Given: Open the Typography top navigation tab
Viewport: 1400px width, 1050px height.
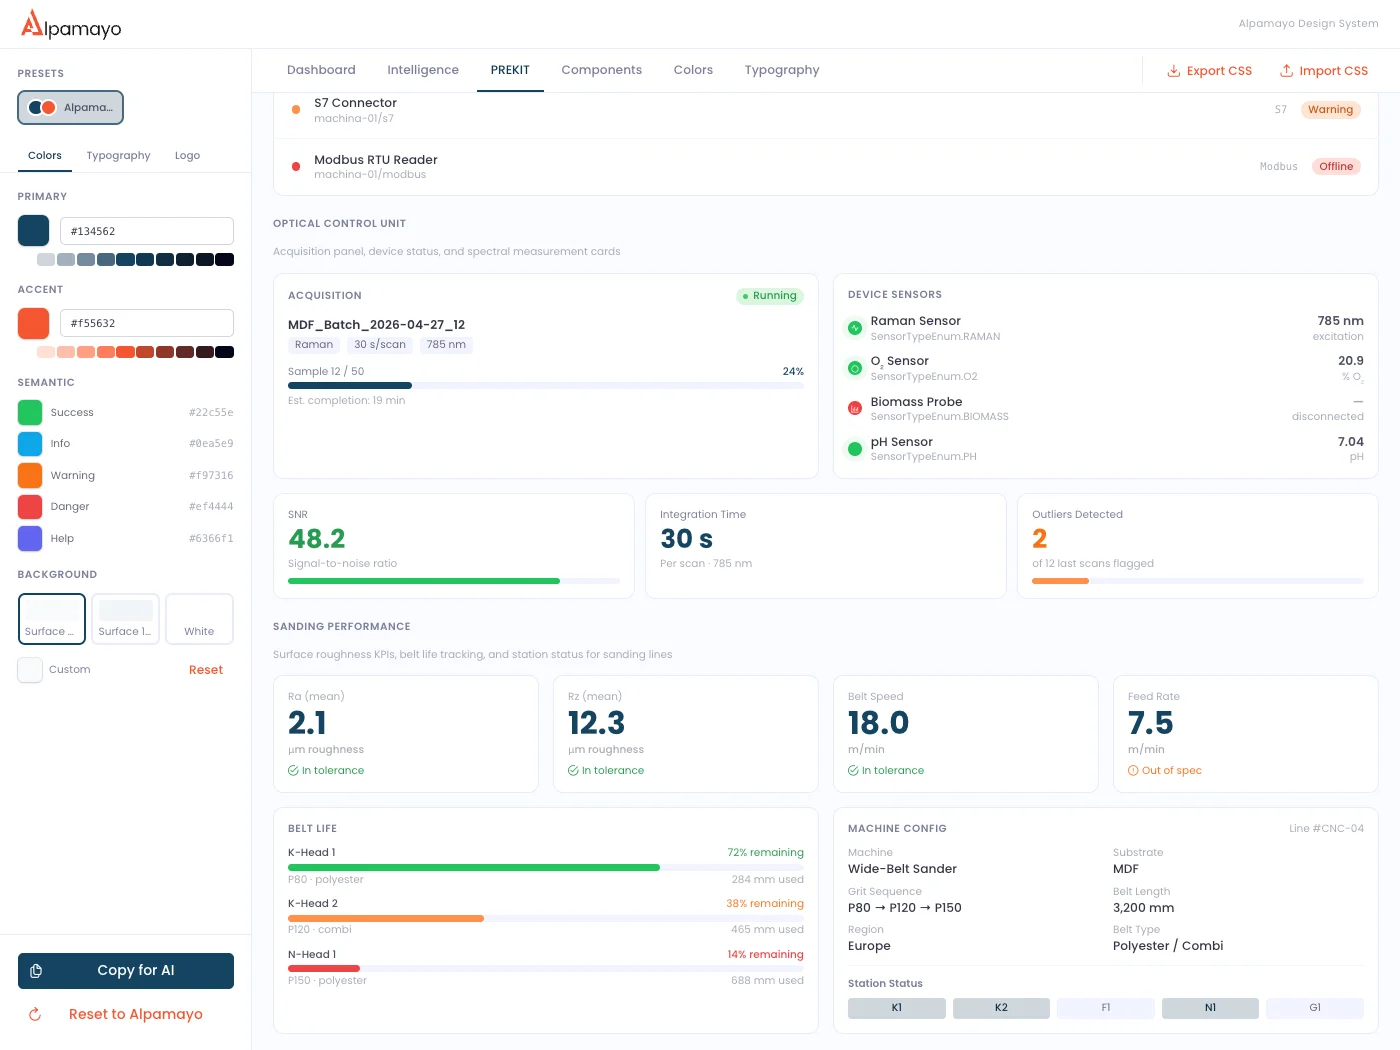Looking at the screenshot, I should [782, 70].
